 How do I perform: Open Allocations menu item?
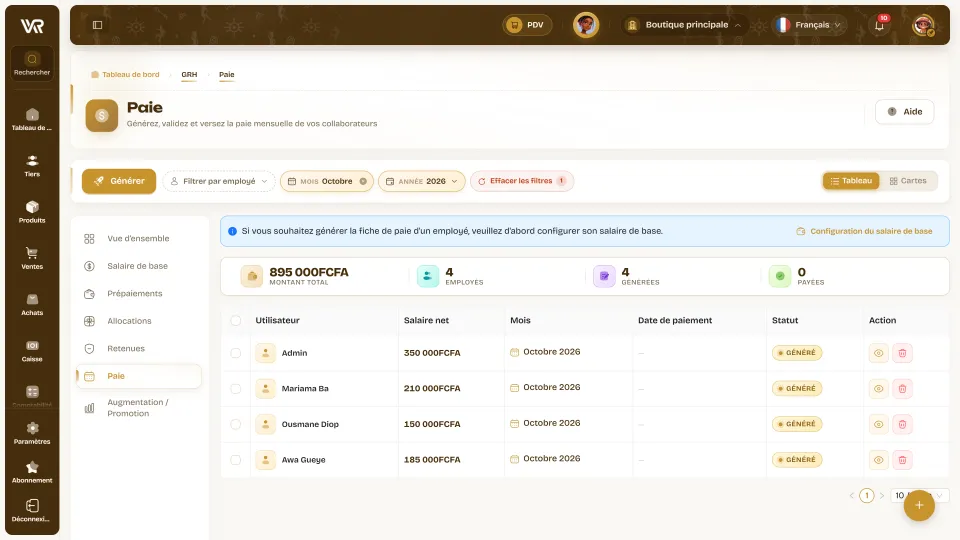(138, 321)
